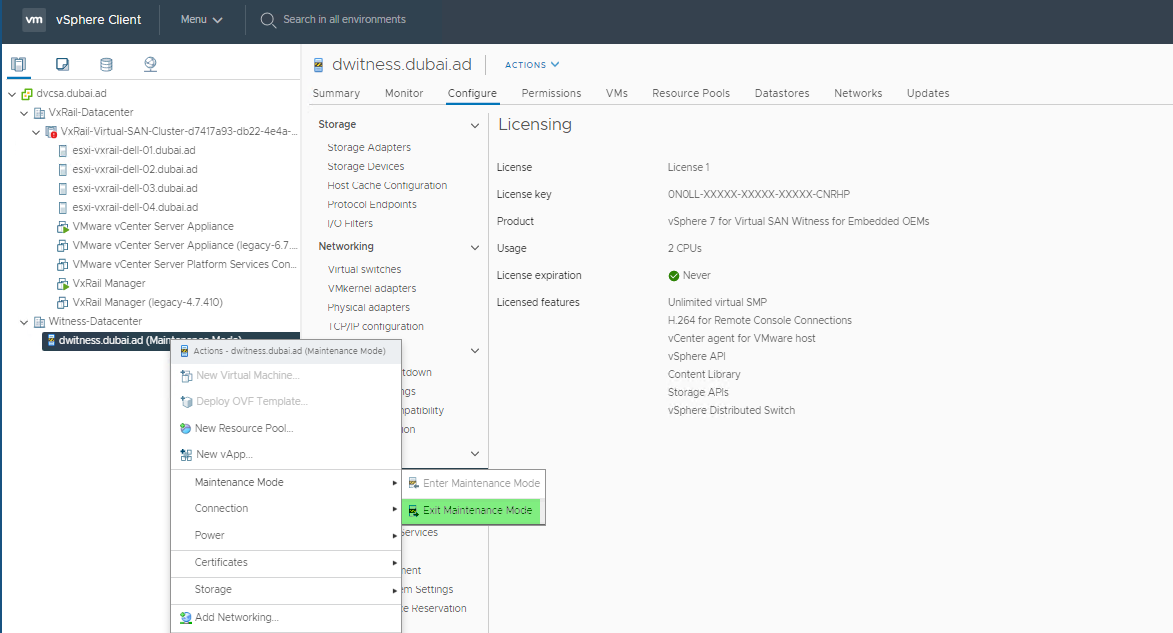Open the Storage inventory view icon
Image resolution: width=1173 pixels, height=633 pixels.
point(106,64)
